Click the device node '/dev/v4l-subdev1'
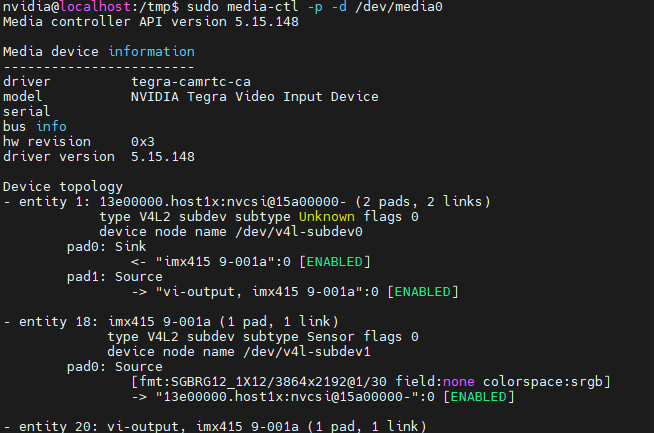The width and height of the screenshot is (654, 433). (x=307, y=352)
